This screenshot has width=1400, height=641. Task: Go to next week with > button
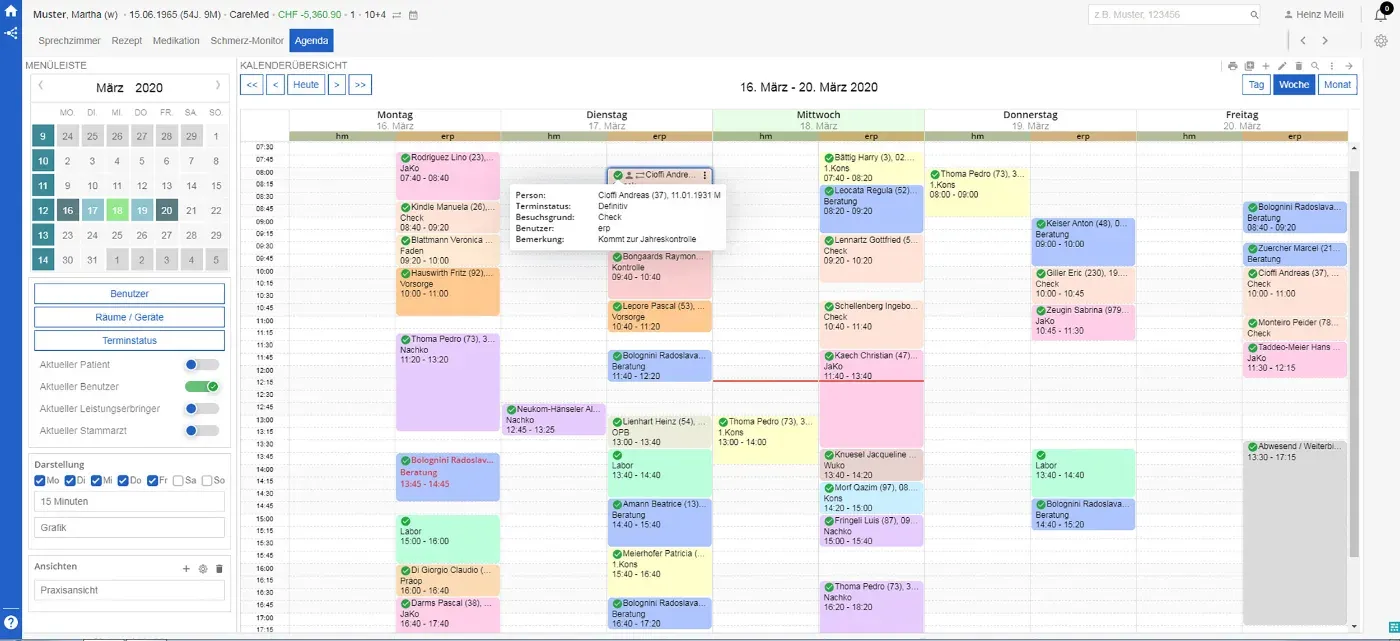(x=337, y=85)
